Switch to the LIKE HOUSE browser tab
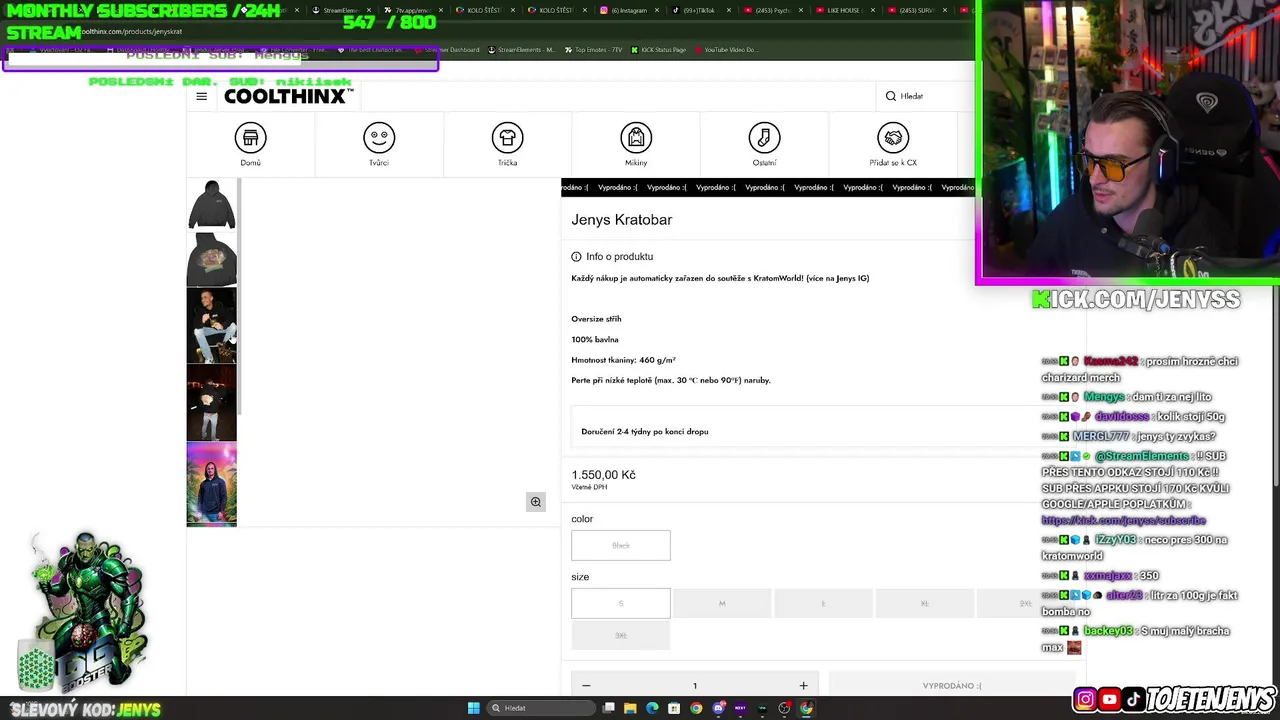 (x=843, y=10)
